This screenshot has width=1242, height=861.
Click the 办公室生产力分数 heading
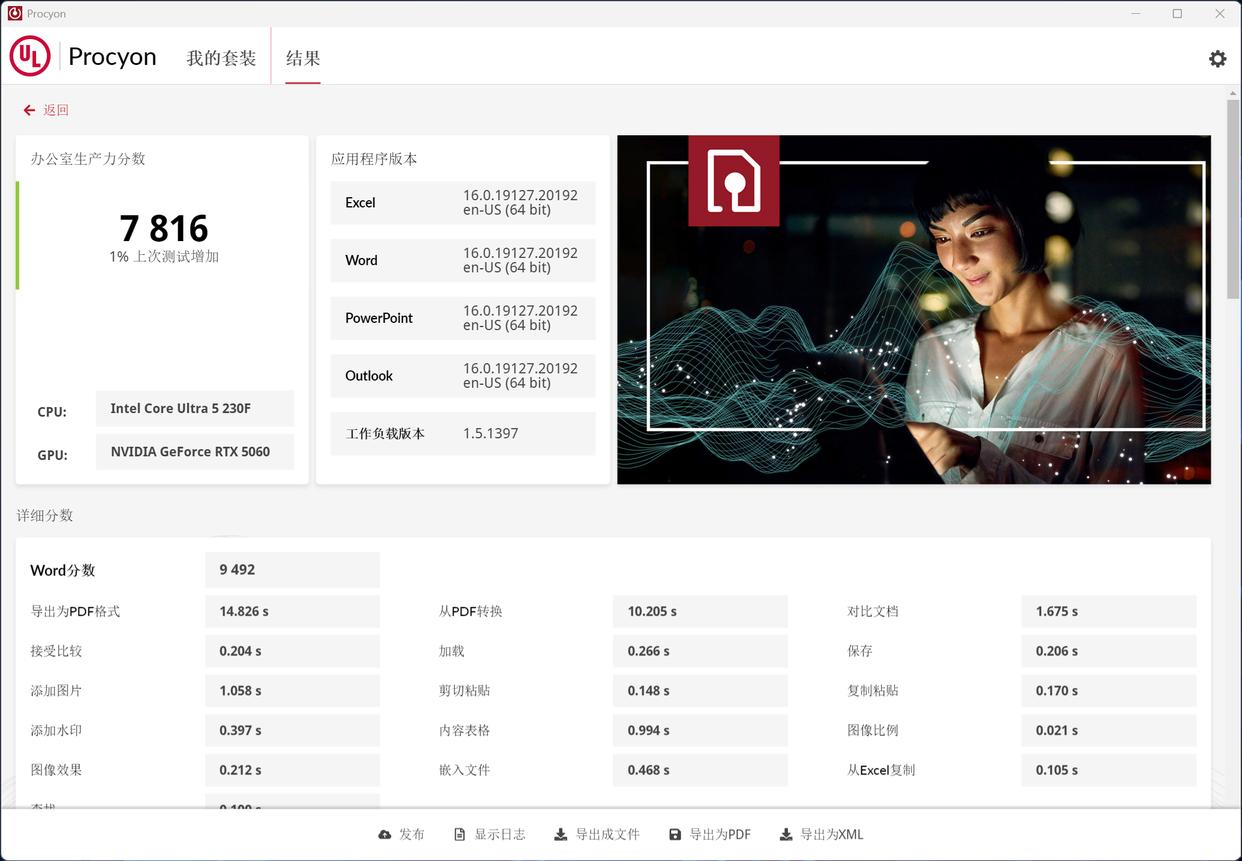pyautogui.click(x=88, y=159)
